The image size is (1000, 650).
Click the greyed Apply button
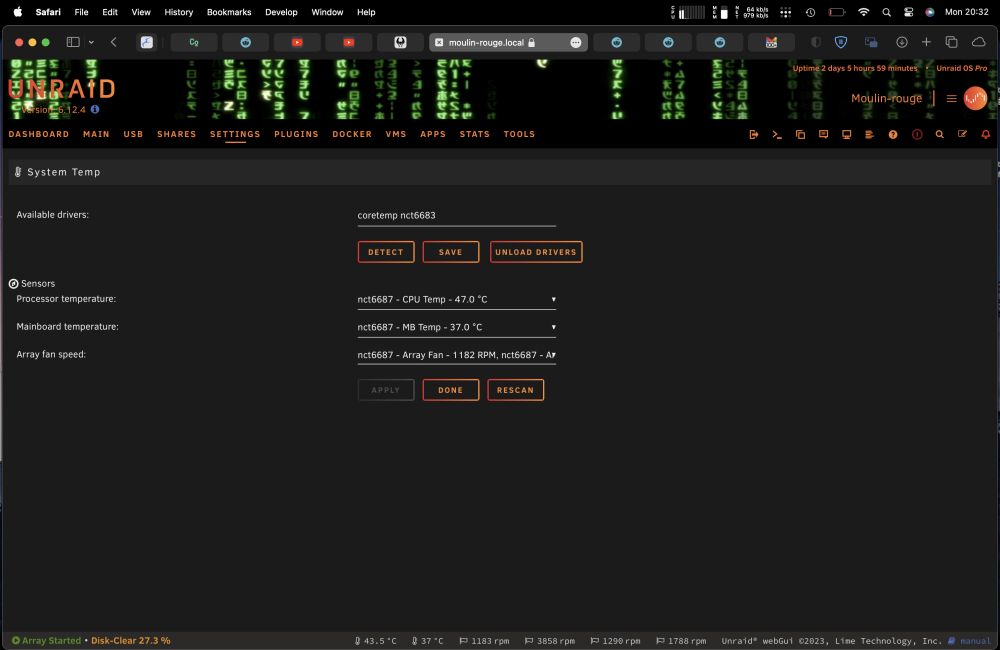386,390
